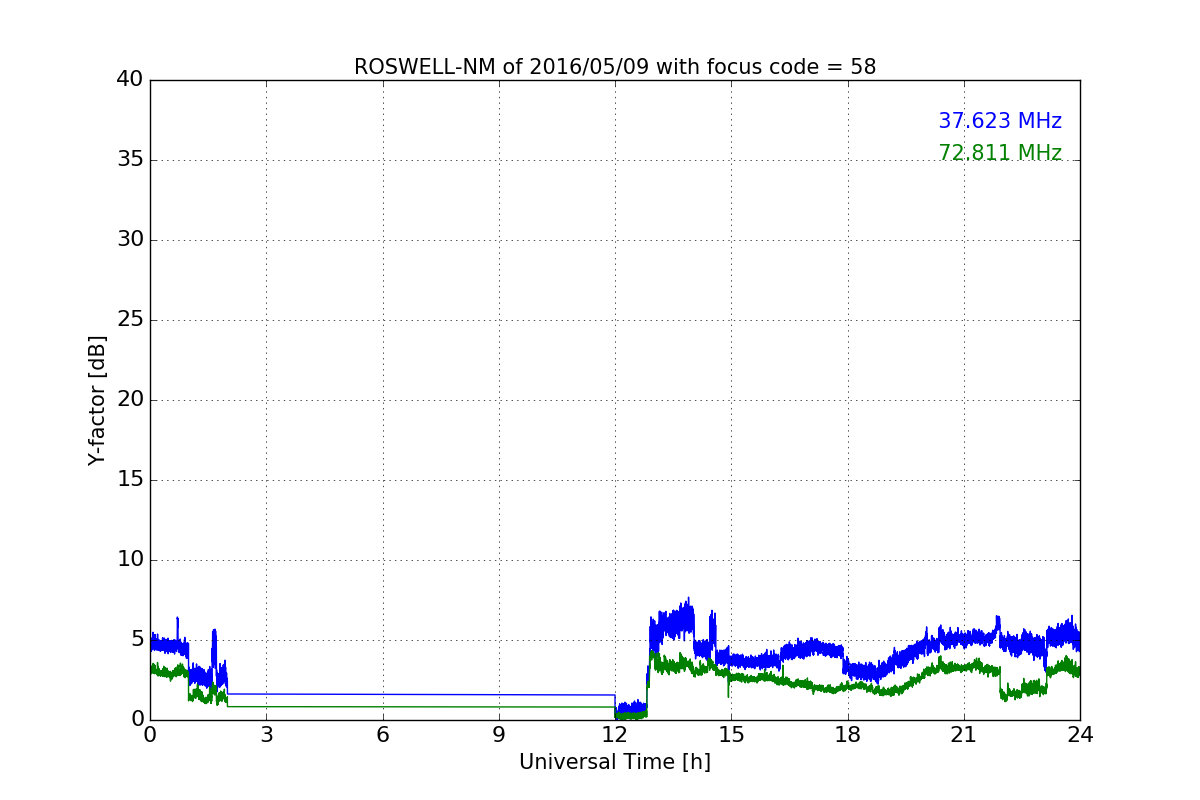Click the y-axis tick label 20

tap(130, 400)
